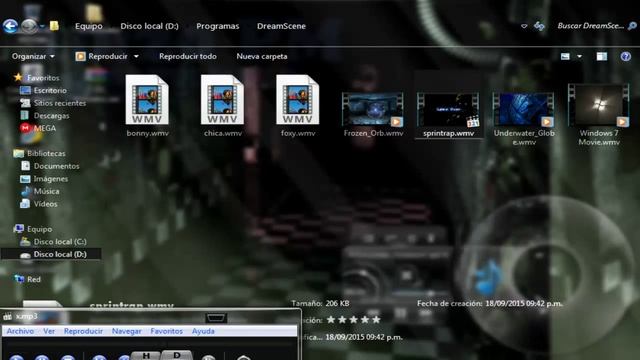Click the forward navigation arrow
640x360 pixels.
pos(29,26)
